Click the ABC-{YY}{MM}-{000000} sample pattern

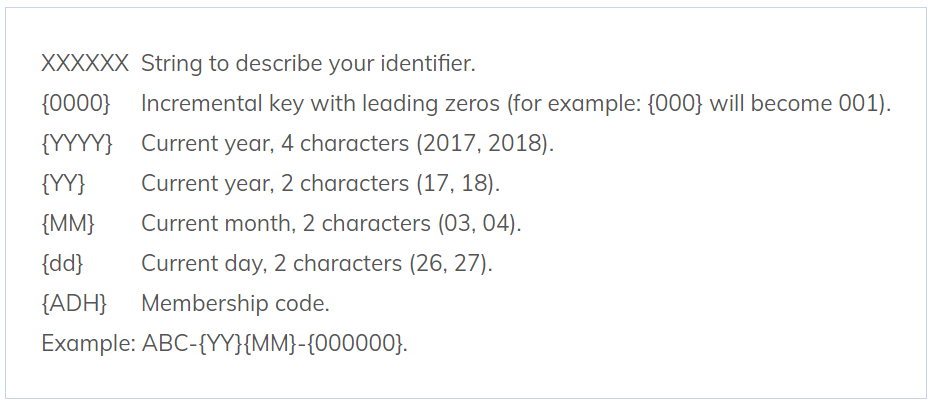click(x=275, y=344)
